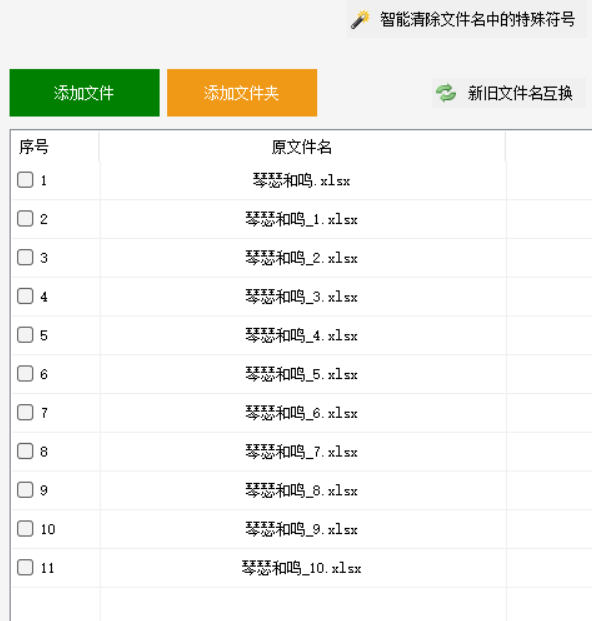Enable the checkbox for row 3

point(25,257)
